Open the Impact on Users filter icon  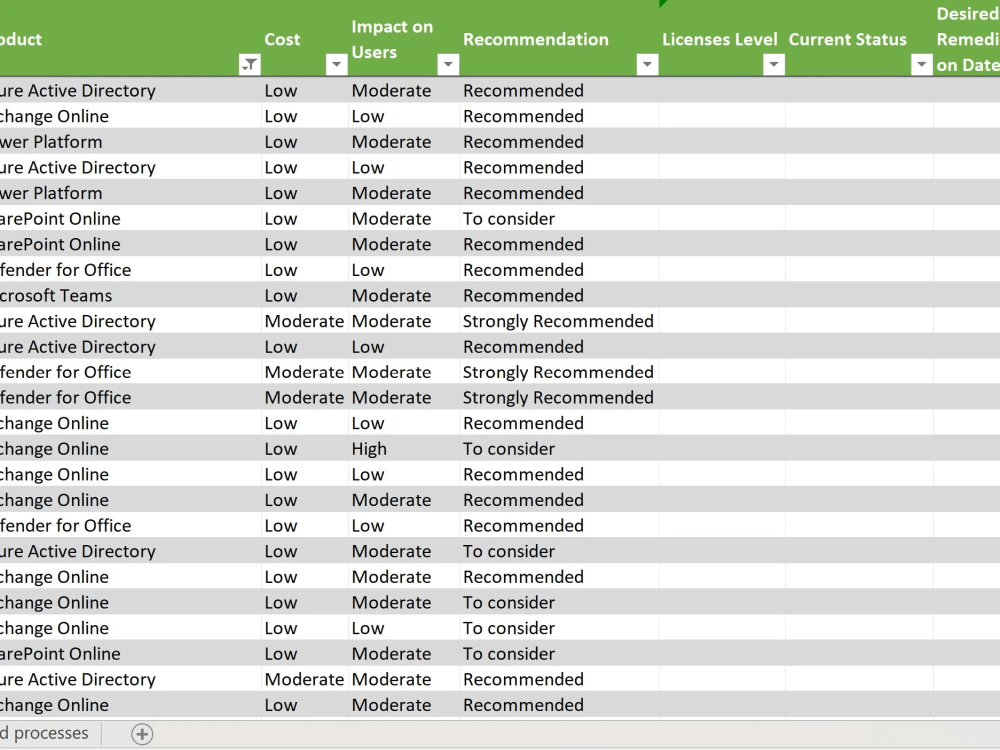448,64
